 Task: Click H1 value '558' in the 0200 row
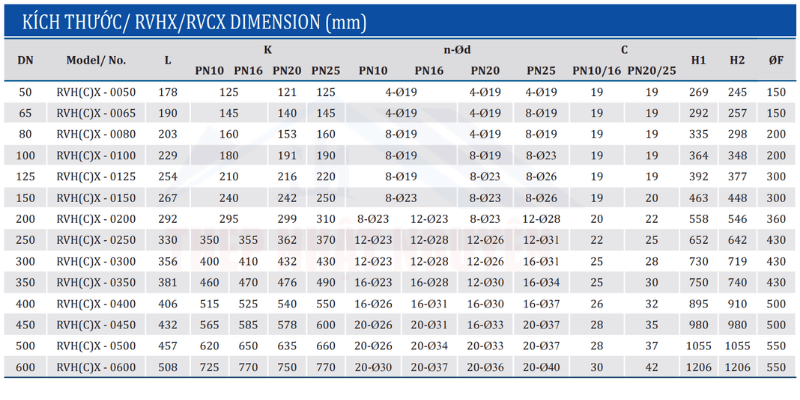698,219
